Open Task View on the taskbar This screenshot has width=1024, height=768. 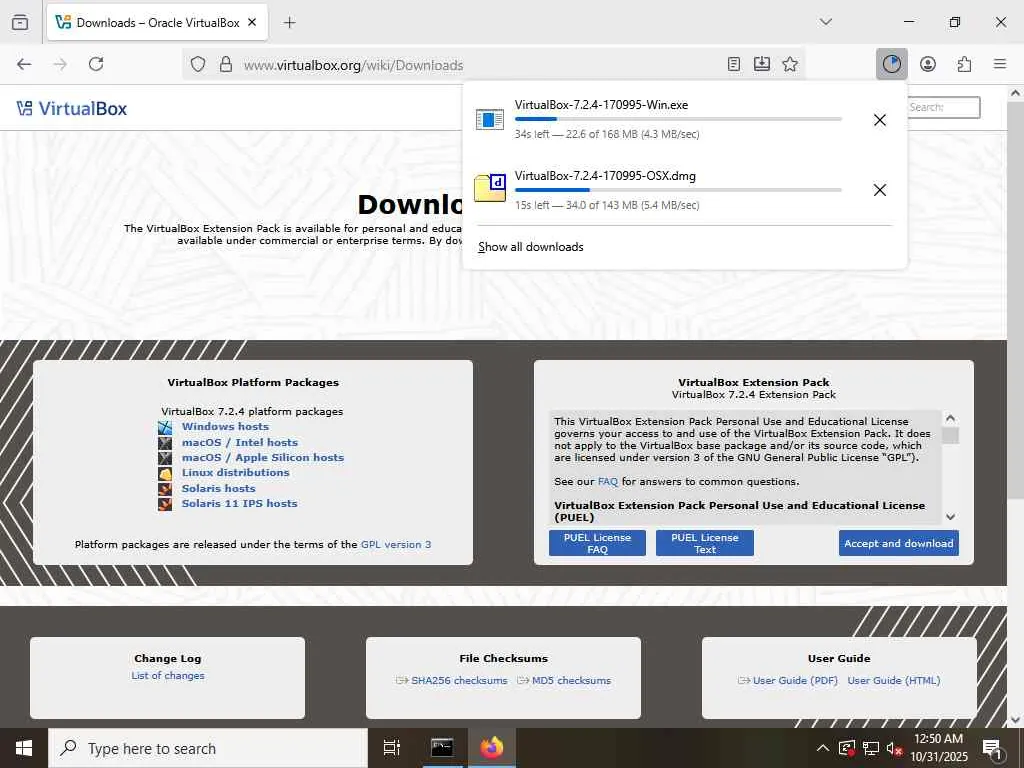pyautogui.click(x=392, y=748)
